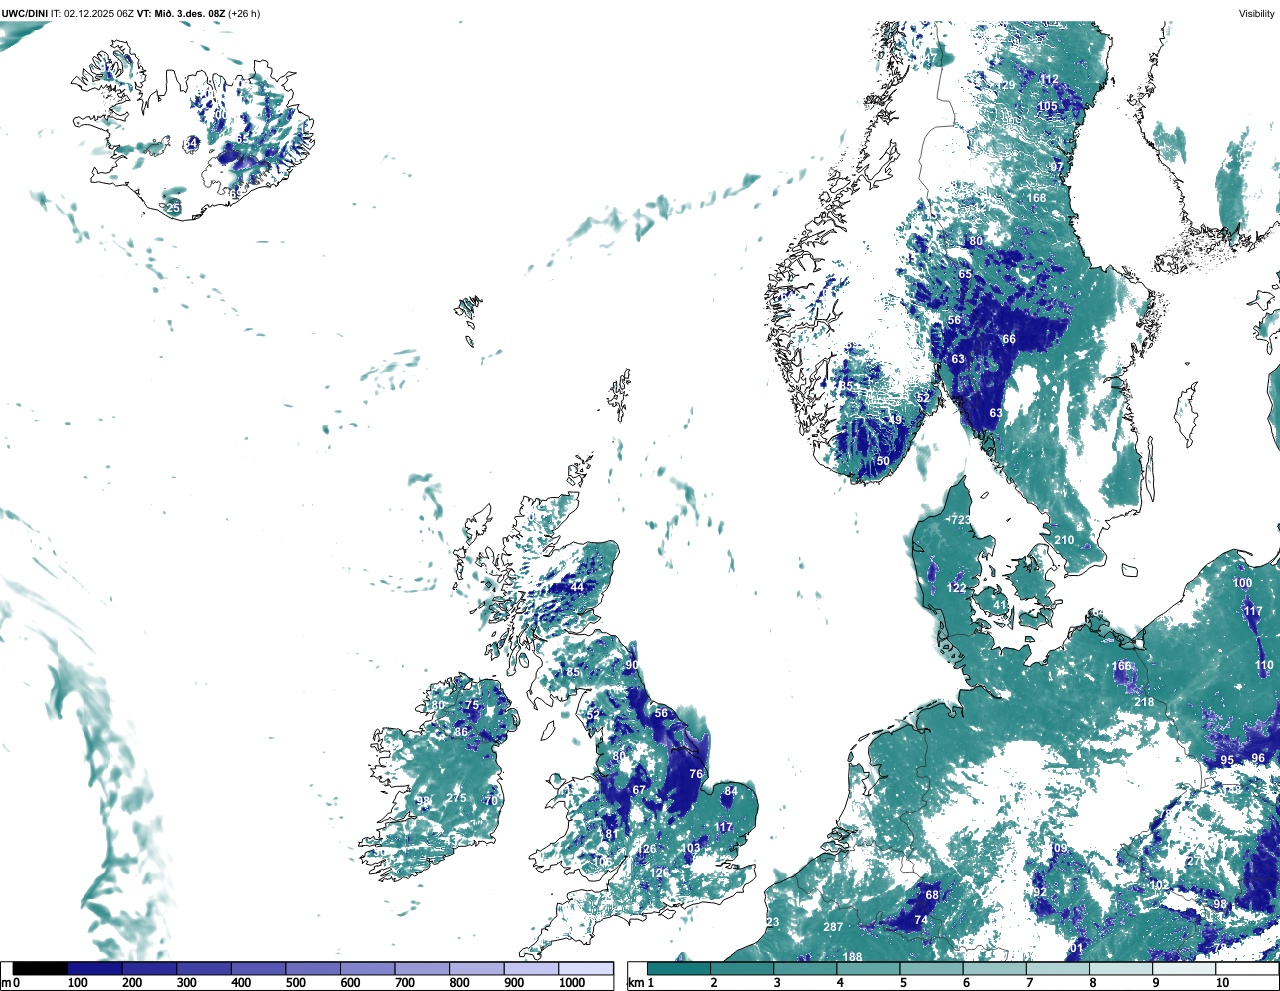The image size is (1280, 991).
Task: Click map value '168' in Sweden
Action: 1036,198
